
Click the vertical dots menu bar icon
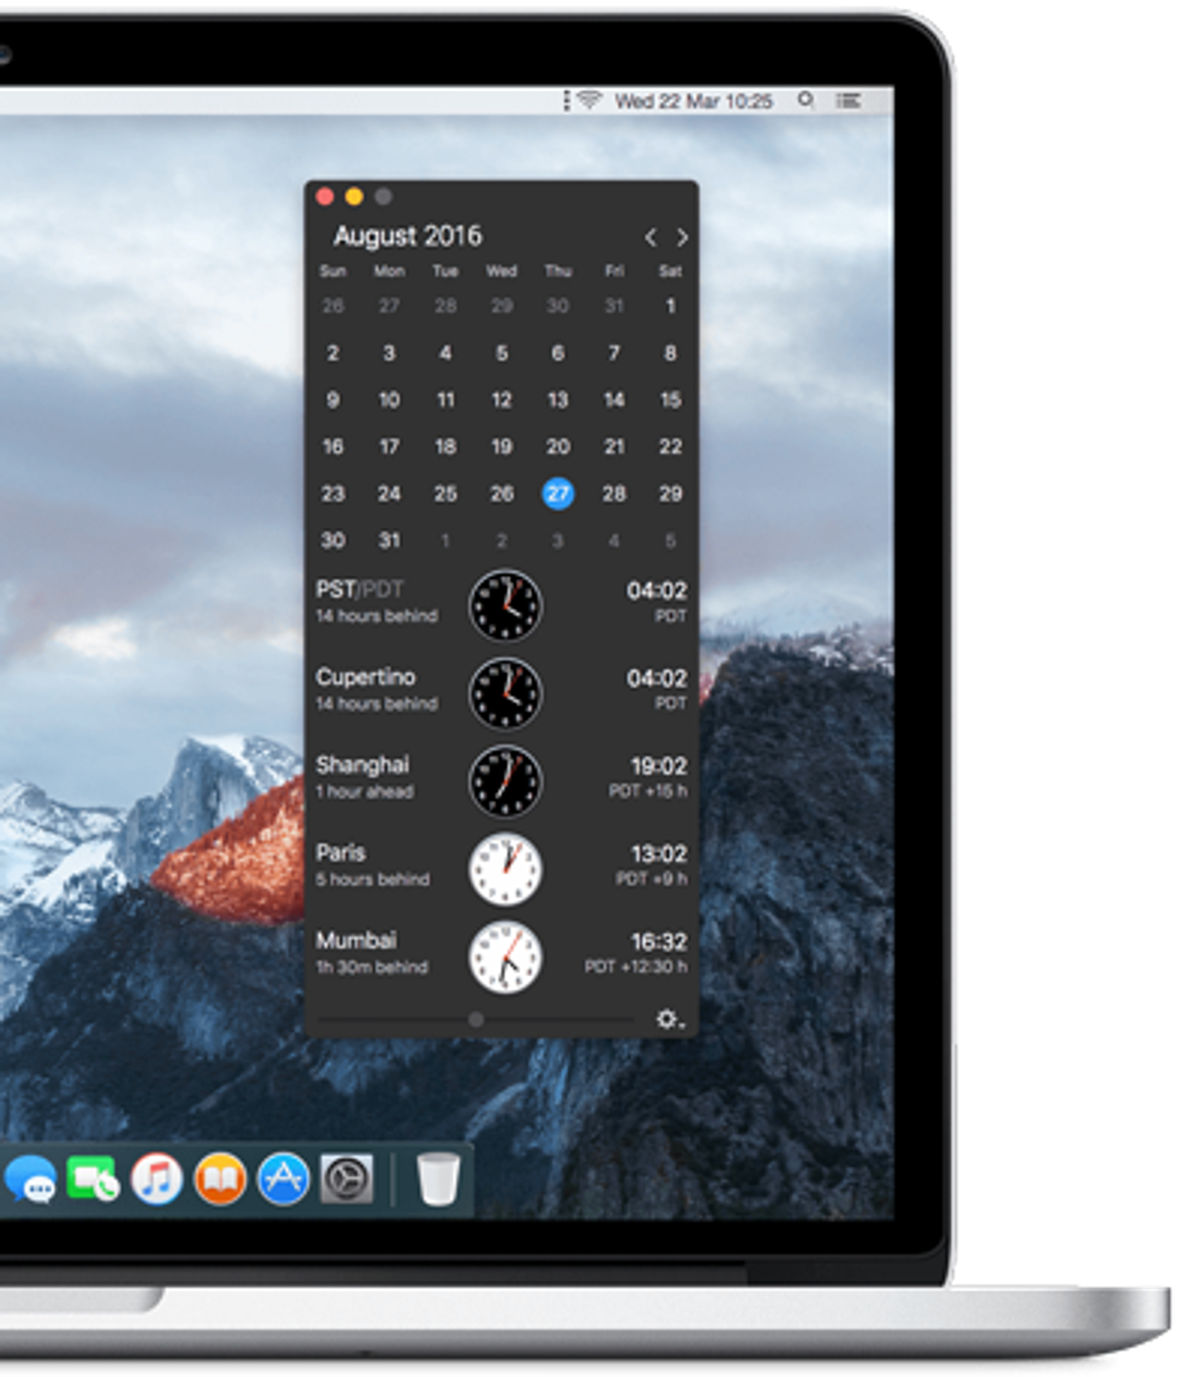tap(566, 100)
